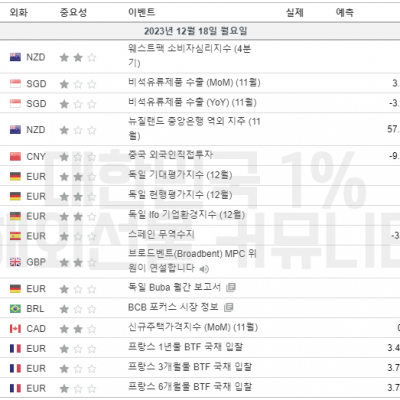Click the France flag beside 프랑스 1년물 BTF 국채 입찰
The width and height of the screenshot is (400, 400).
pyautogui.click(x=15, y=349)
